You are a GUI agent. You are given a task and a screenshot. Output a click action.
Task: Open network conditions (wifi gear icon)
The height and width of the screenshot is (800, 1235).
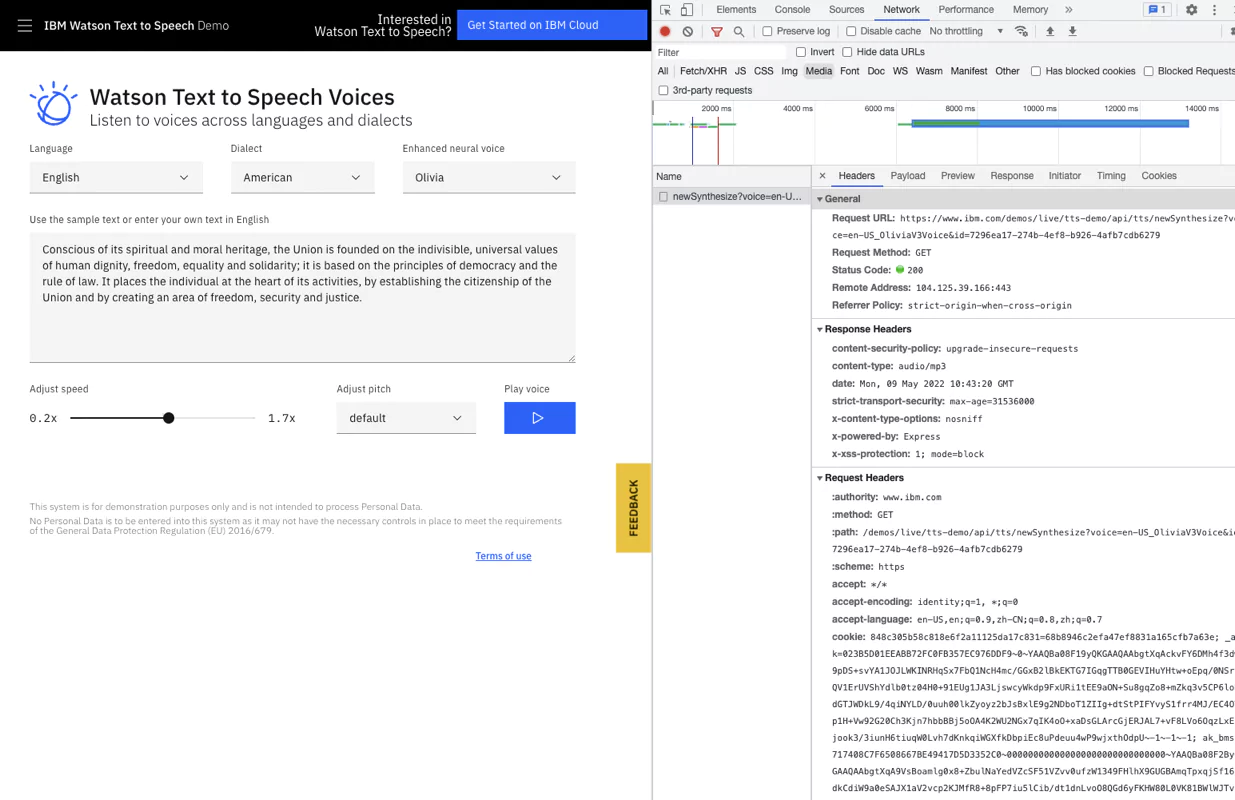[1022, 31]
